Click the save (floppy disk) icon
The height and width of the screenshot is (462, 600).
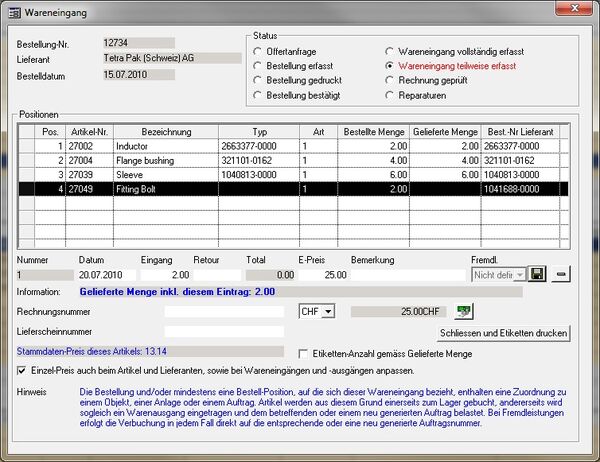(538, 274)
